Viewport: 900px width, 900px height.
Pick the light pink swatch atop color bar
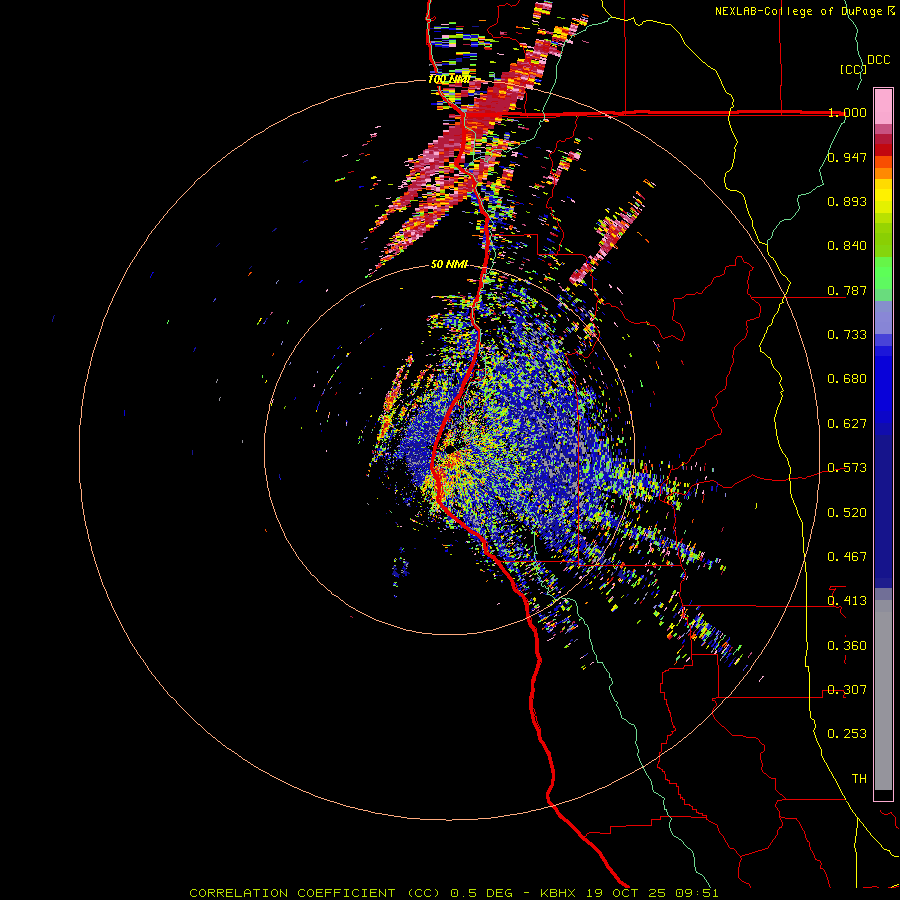(883, 107)
